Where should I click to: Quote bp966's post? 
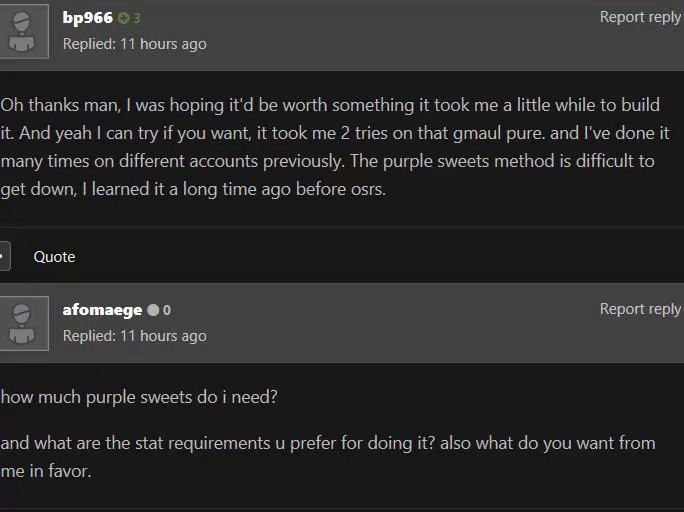(x=54, y=257)
